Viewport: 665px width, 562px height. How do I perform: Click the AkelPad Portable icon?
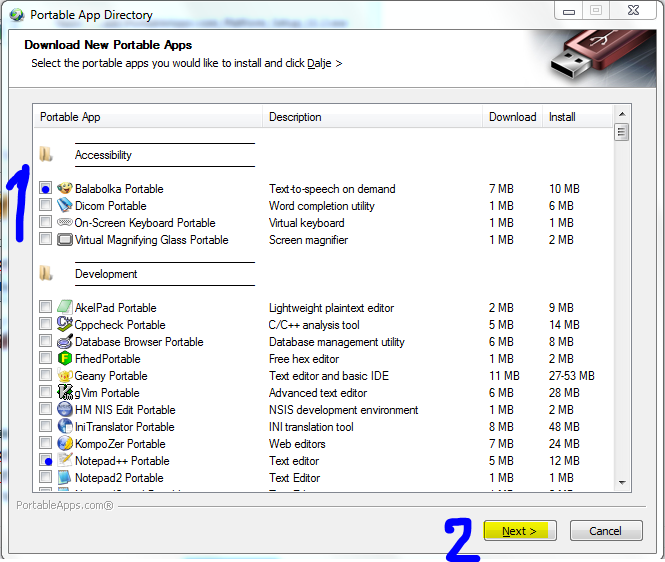(64, 307)
